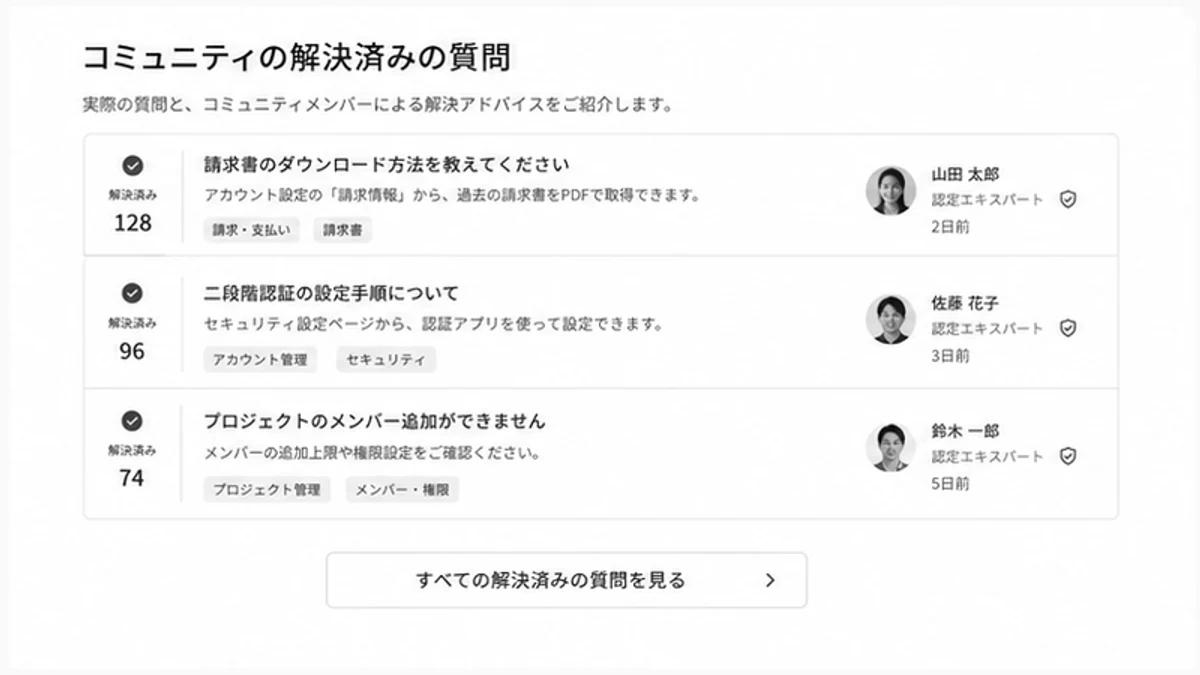Click the certified shield badge beside 佐藤 花子
This screenshot has height=675, width=1200.
click(x=1068, y=328)
